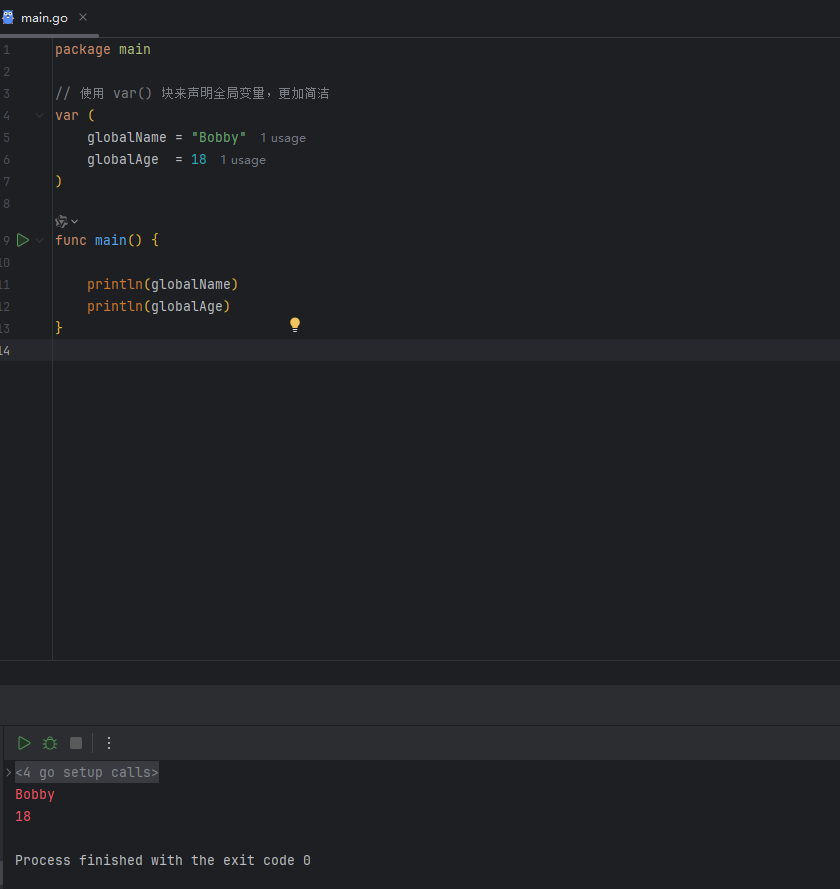Open the run toolbar more options menu
The image size is (840, 889).
pos(109,743)
